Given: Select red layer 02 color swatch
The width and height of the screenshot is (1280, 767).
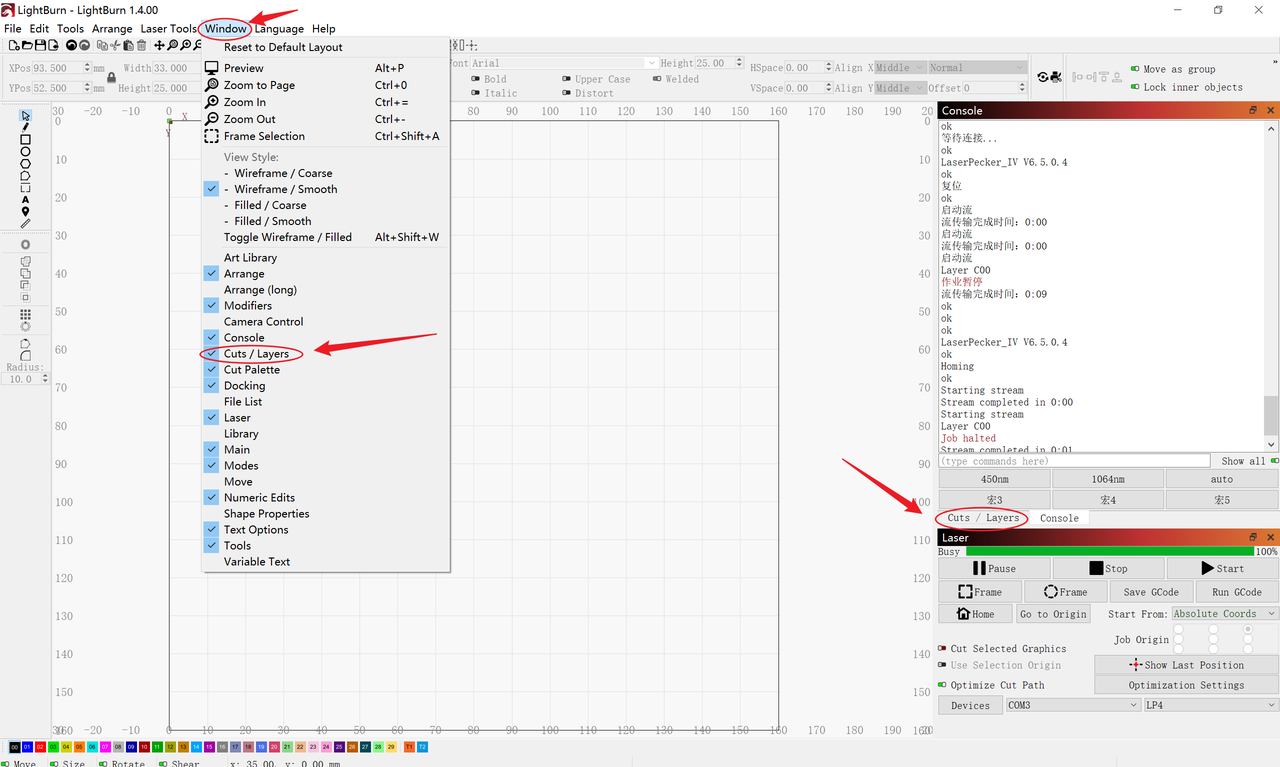Looking at the screenshot, I should pyautogui.click(x=40, y=747).
